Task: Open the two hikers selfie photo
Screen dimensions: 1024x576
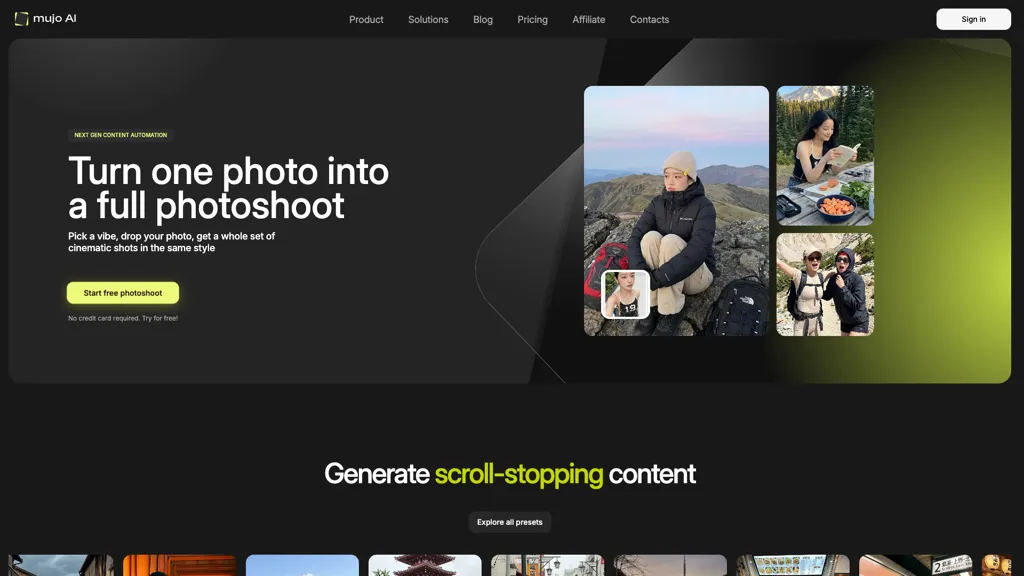Action: coord(825,285)
